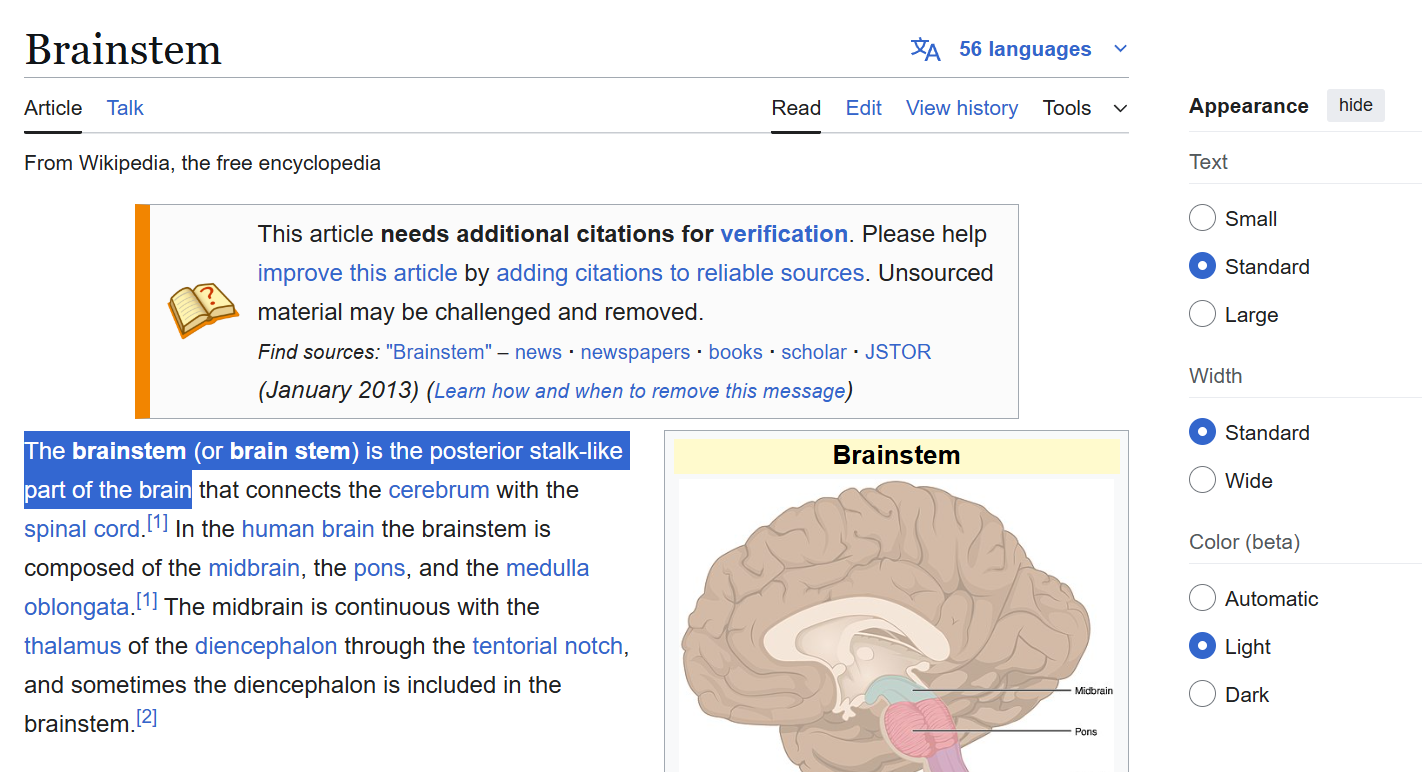Open citation [2] after brainstem
The height and width of the screenshot is (772, 1422).
coord(146,718)
